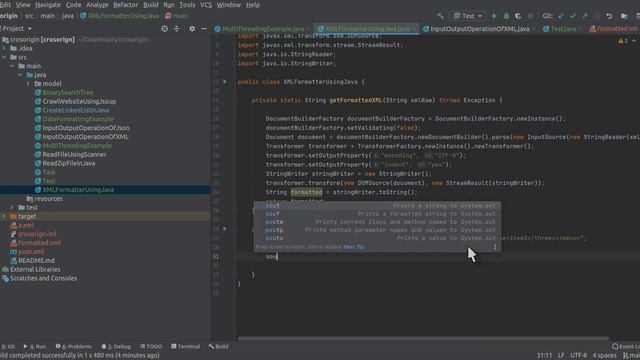
Task: Open Scratches and Consoles node
Action: (43, 278)
